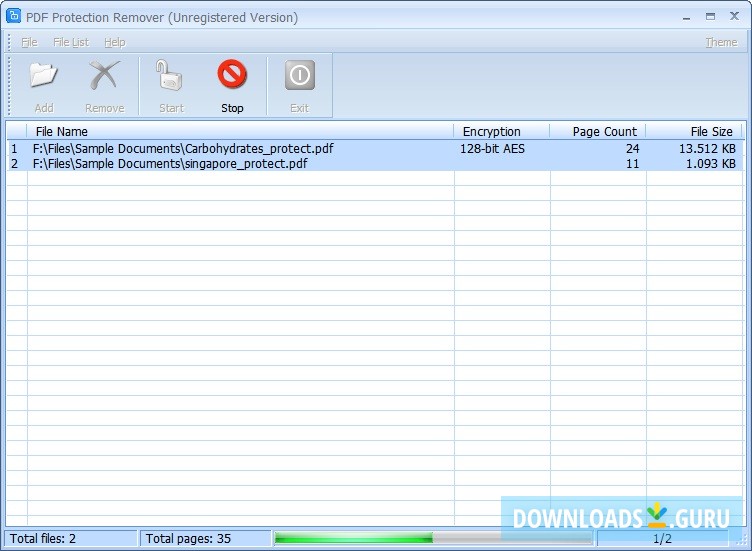Sort by File Size column header

694,131
